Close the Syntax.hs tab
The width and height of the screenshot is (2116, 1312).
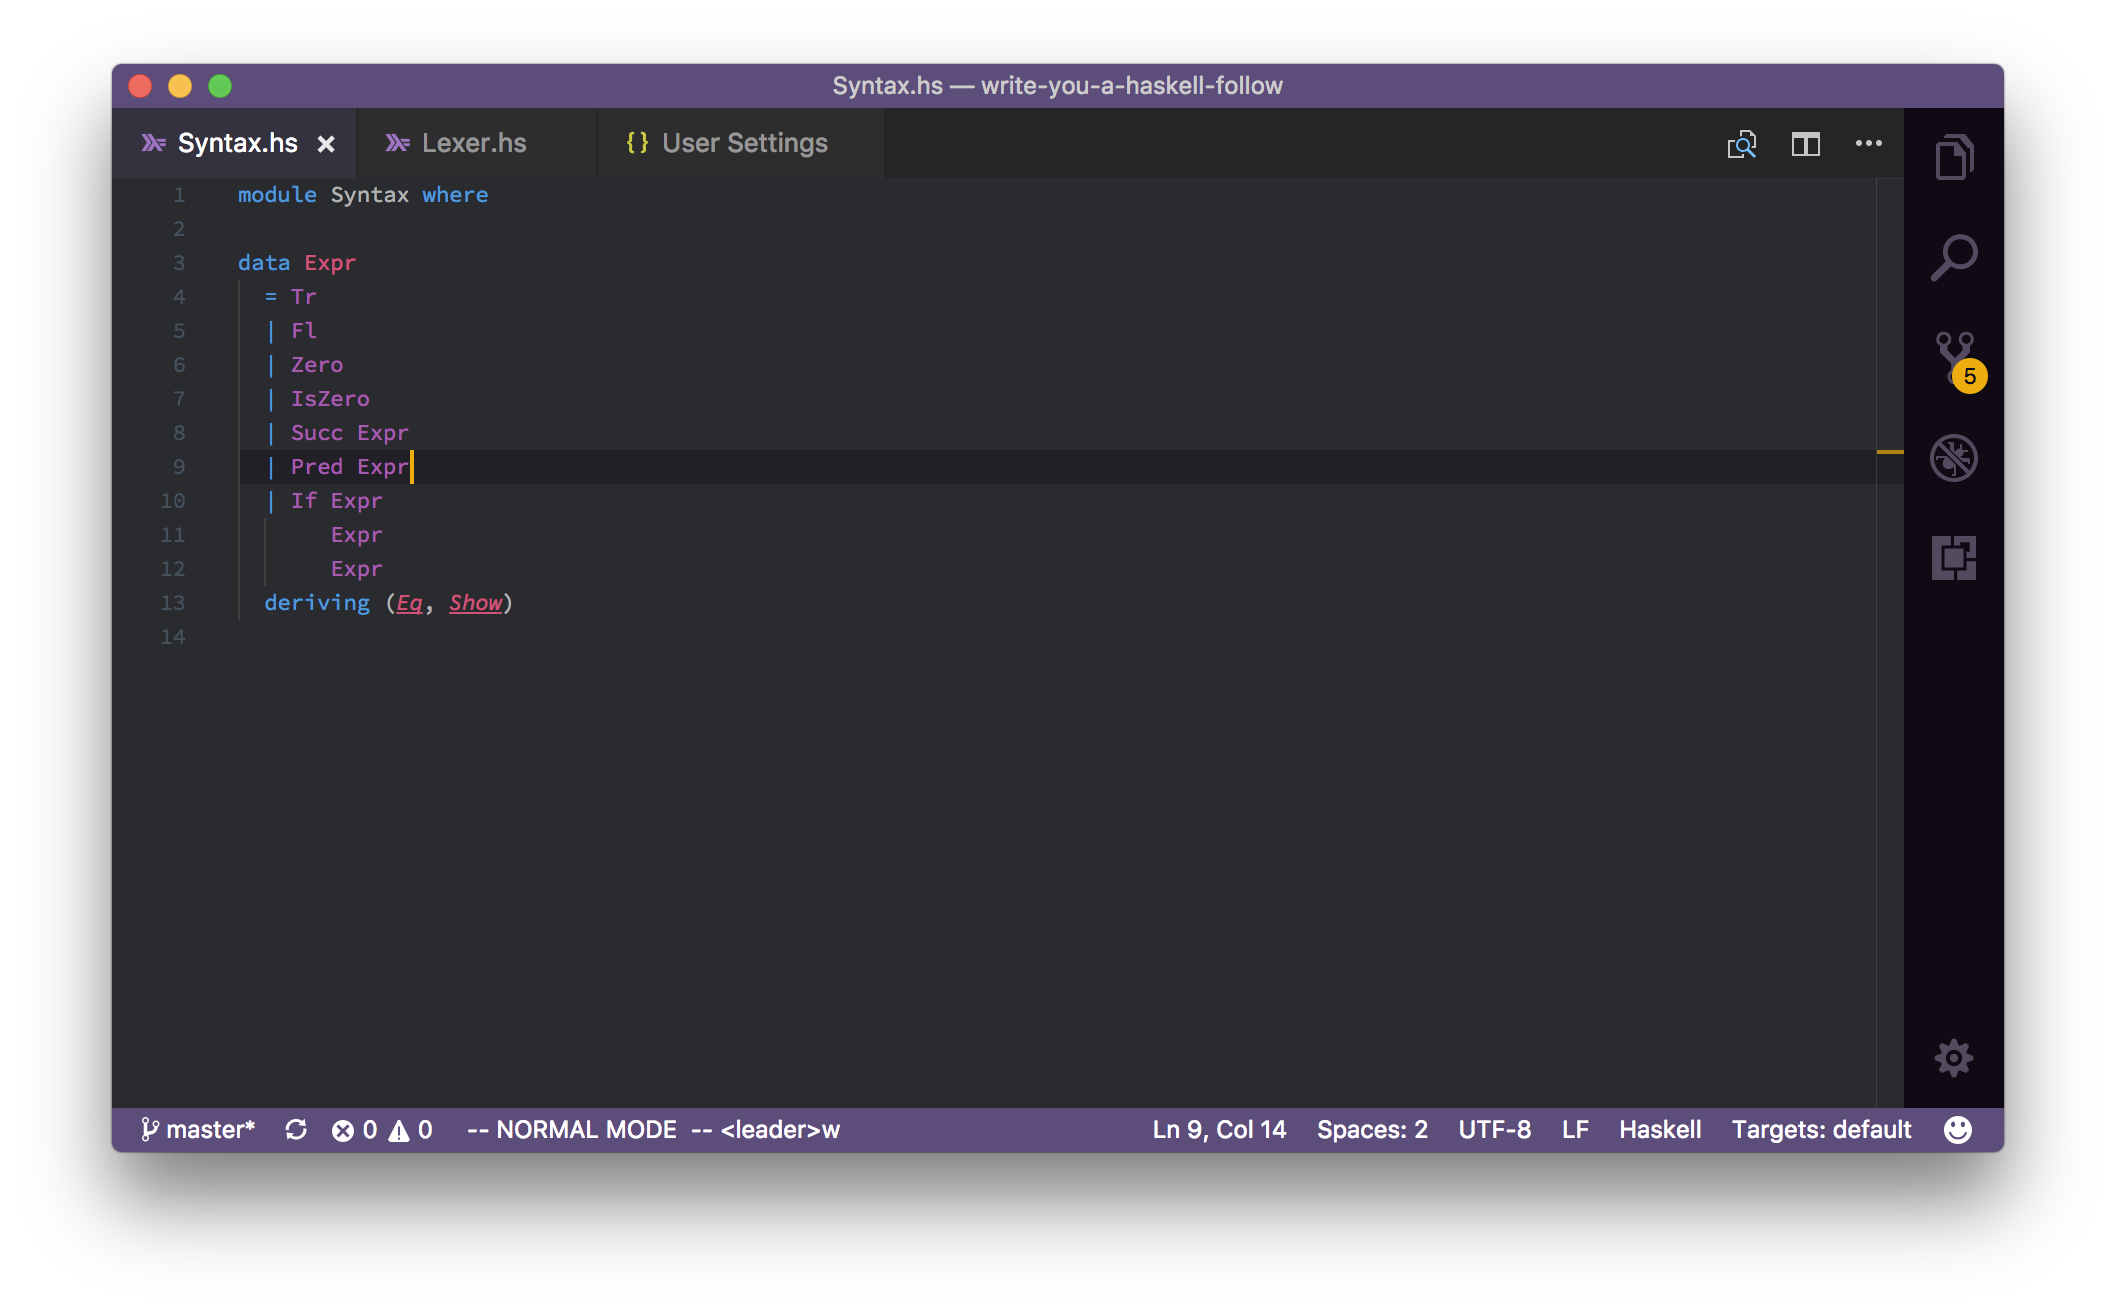tap(327, 143)
